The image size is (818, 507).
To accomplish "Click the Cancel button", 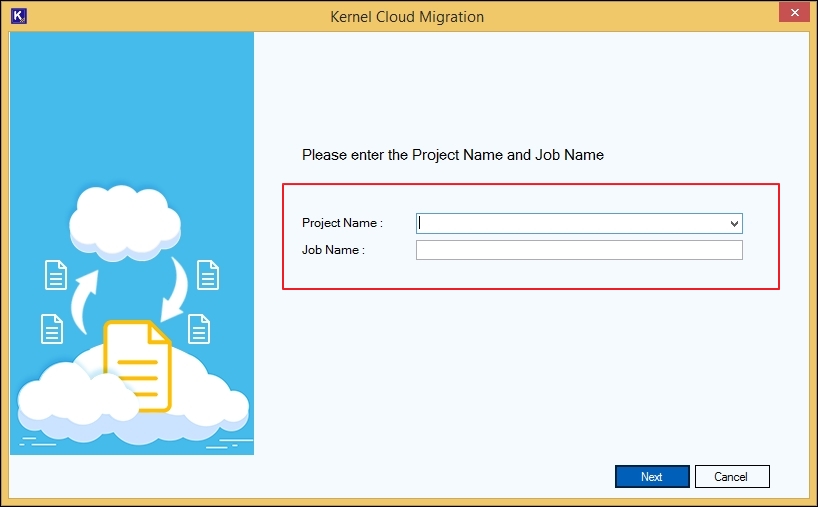I will coord(732,476).
